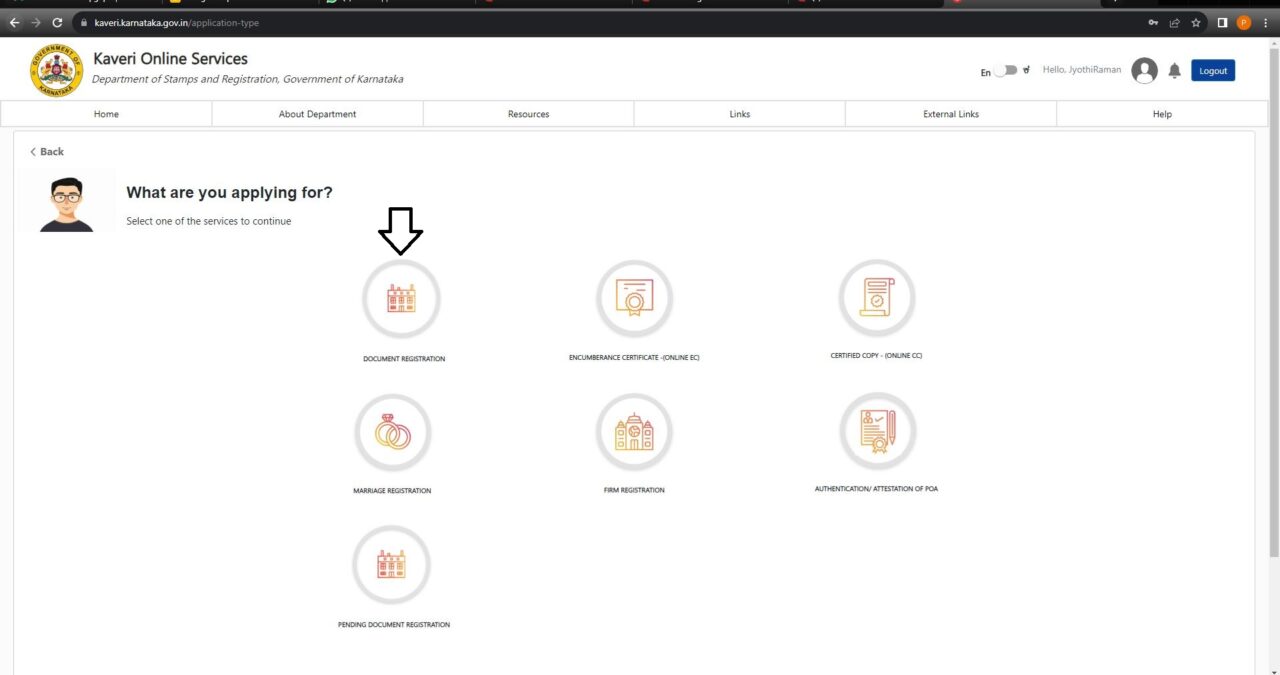Open the browser share icon

coord(1175,22)
